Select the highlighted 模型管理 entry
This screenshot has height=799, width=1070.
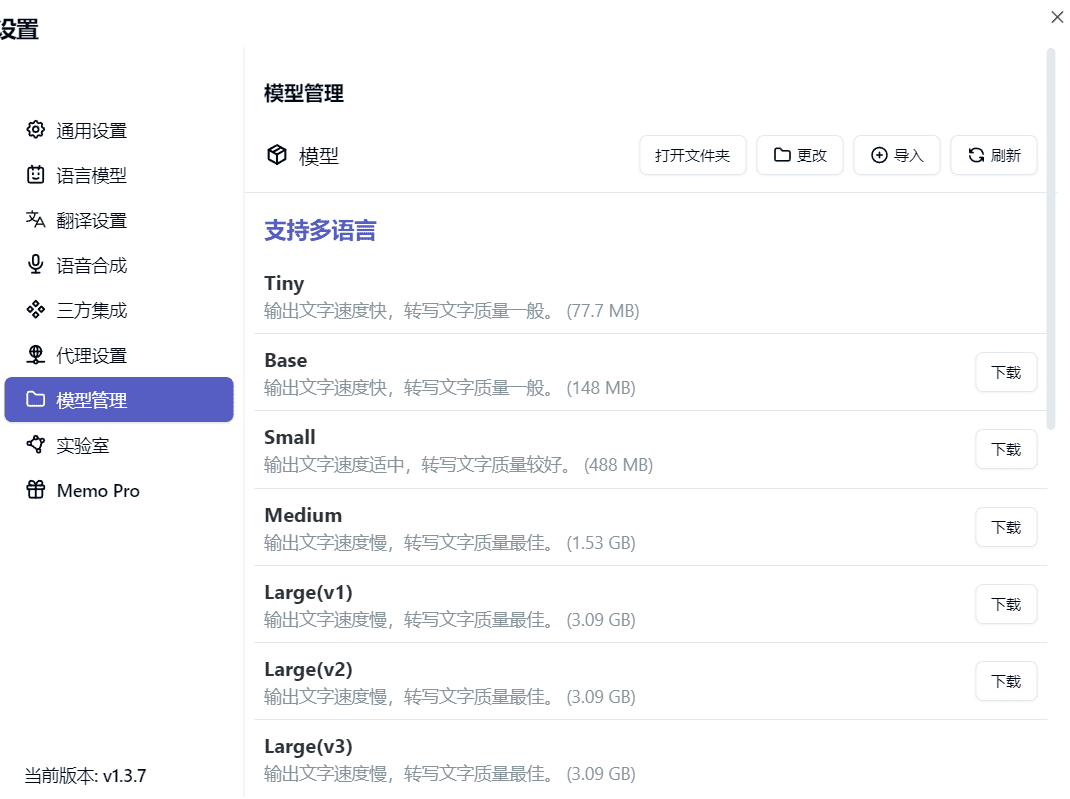(119, 400)
